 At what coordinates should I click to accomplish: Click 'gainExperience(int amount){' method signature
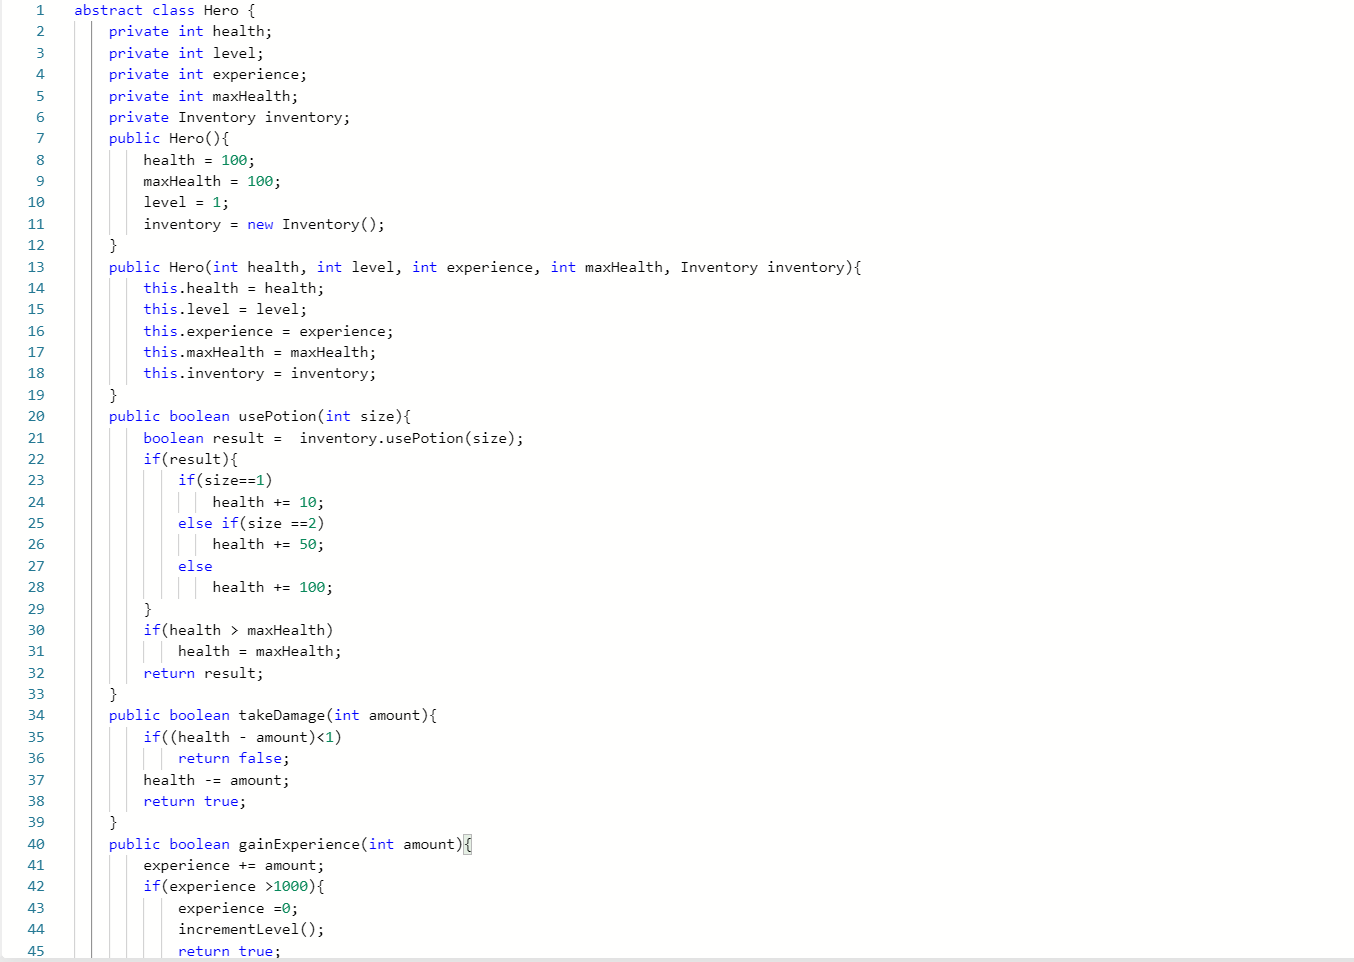point(355,844)
